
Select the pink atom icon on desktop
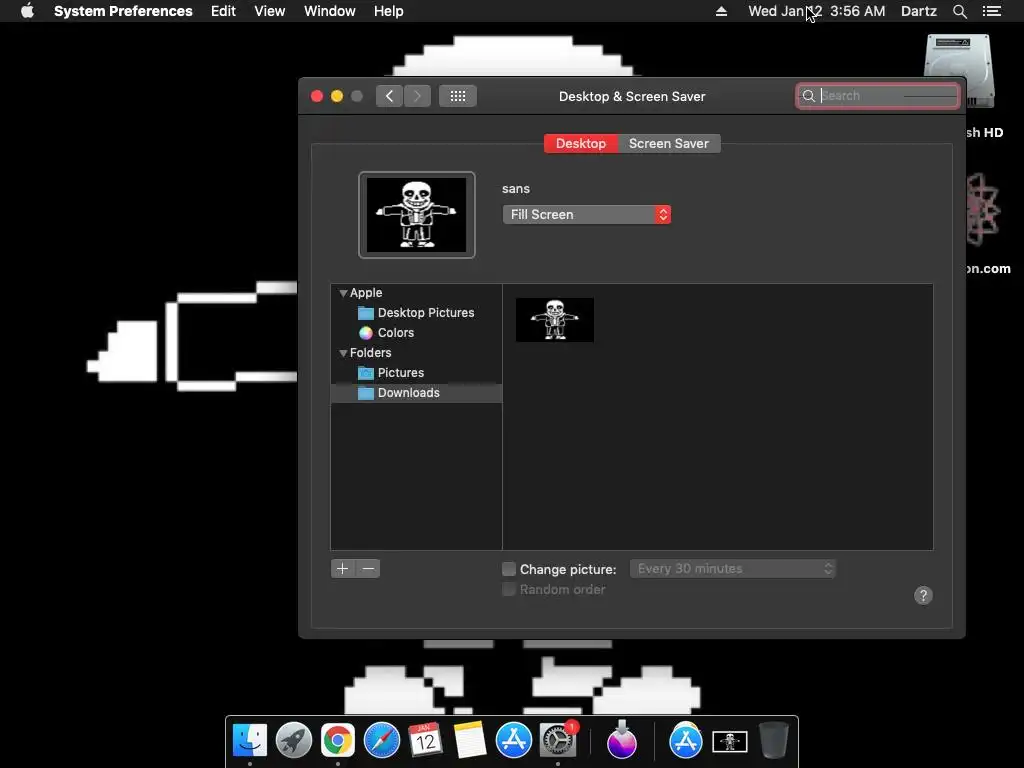point(983,209)
